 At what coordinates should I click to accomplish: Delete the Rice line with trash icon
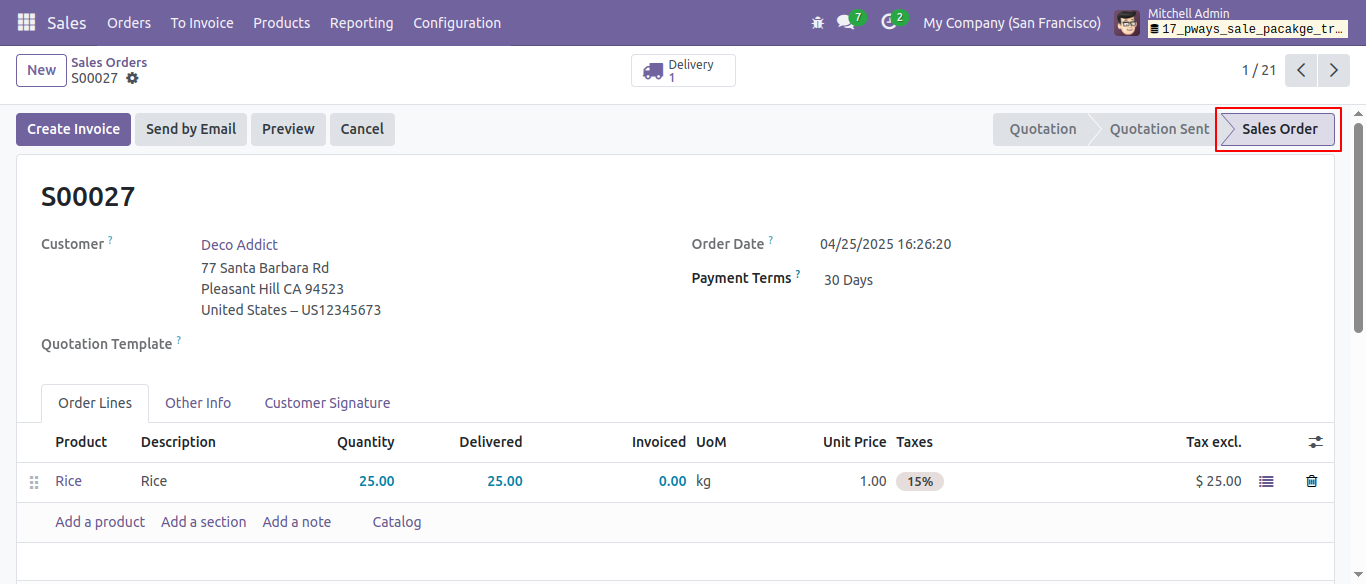coord(1312,481)
